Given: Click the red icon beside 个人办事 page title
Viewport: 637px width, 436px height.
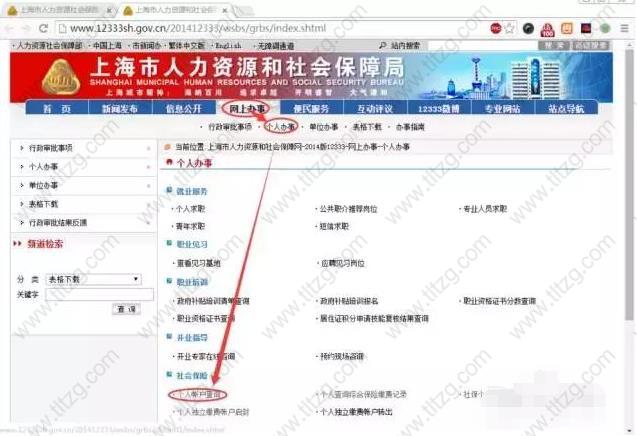Looking at the screenshot, I should [x=169, y=162].
